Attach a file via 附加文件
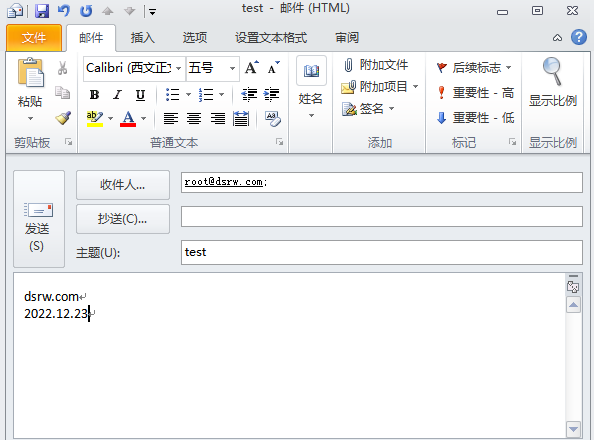The image size is (594, 440). pos(376,65)
